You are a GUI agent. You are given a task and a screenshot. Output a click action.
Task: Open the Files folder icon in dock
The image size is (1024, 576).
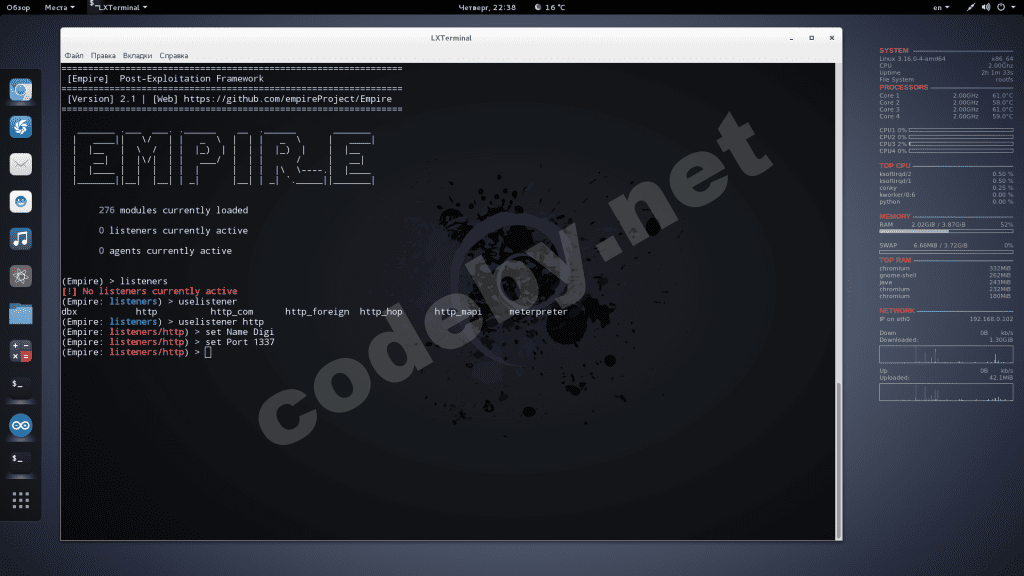[x=21, y=313]
